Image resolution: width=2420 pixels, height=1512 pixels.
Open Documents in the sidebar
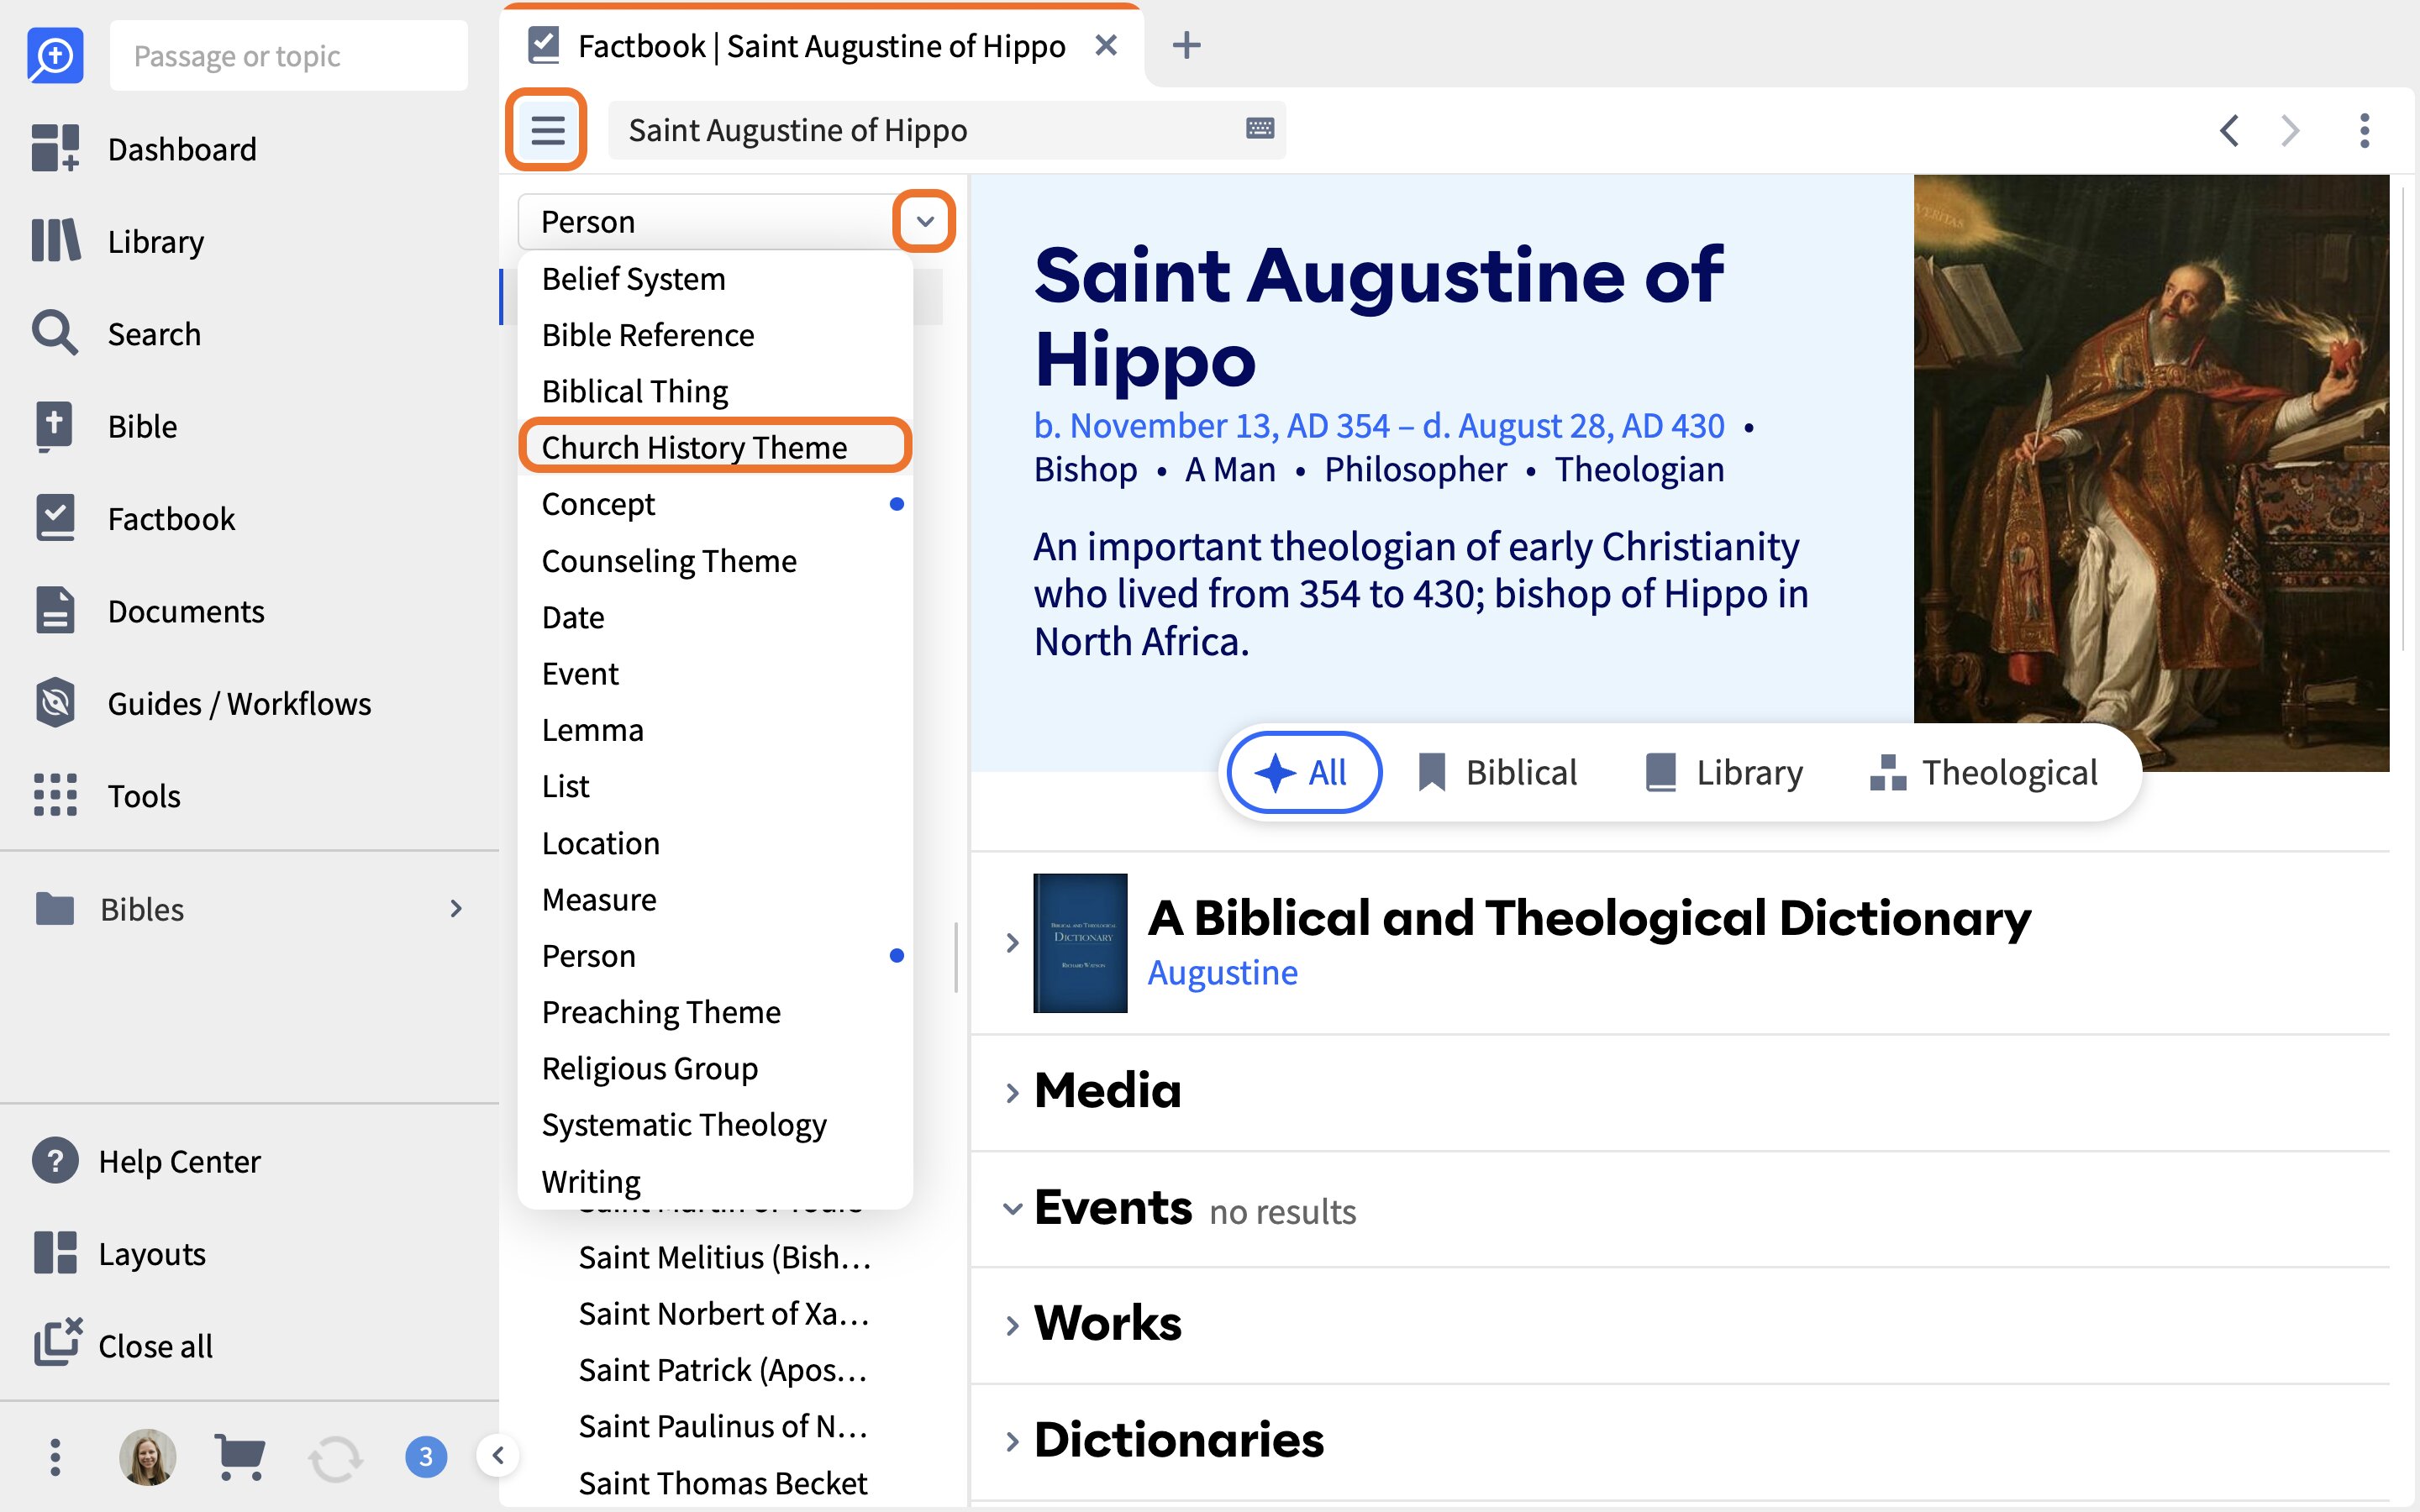point(149,610)
